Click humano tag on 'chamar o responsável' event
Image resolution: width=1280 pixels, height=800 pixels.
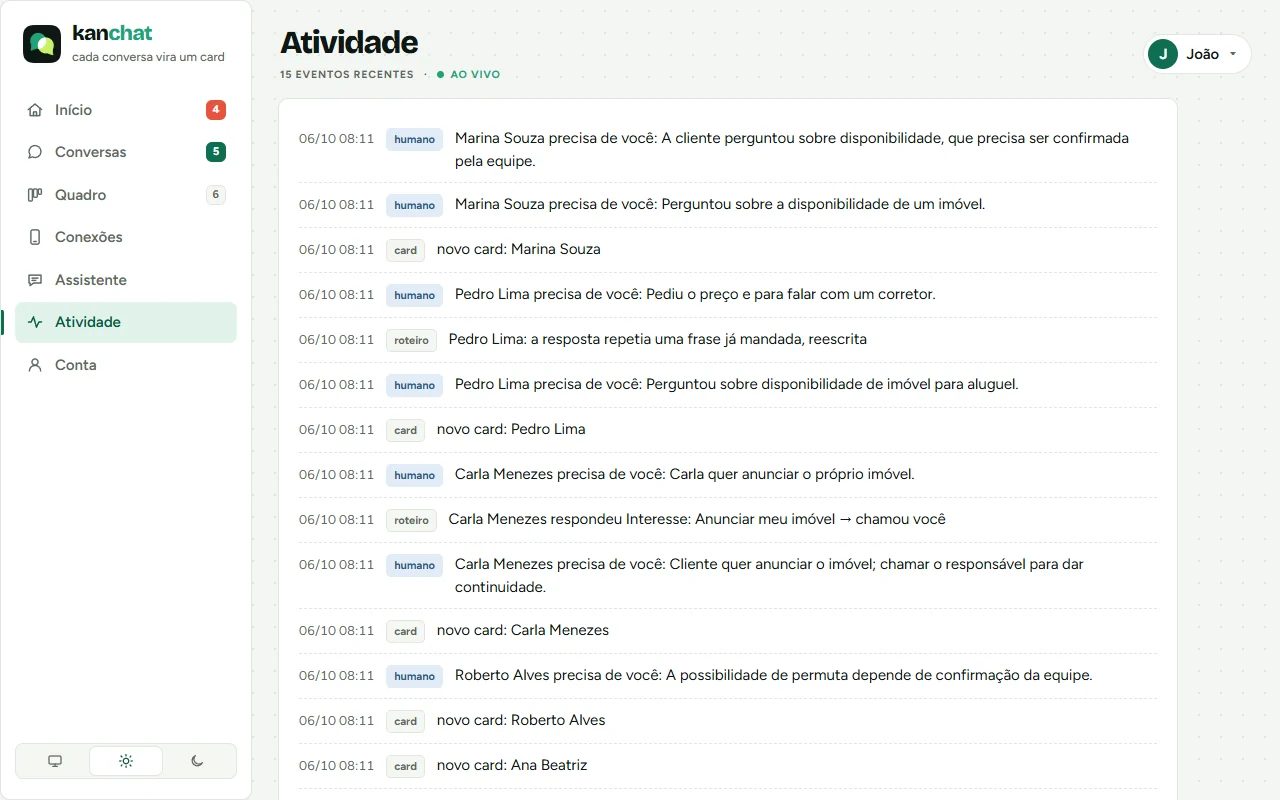(414, 565)
